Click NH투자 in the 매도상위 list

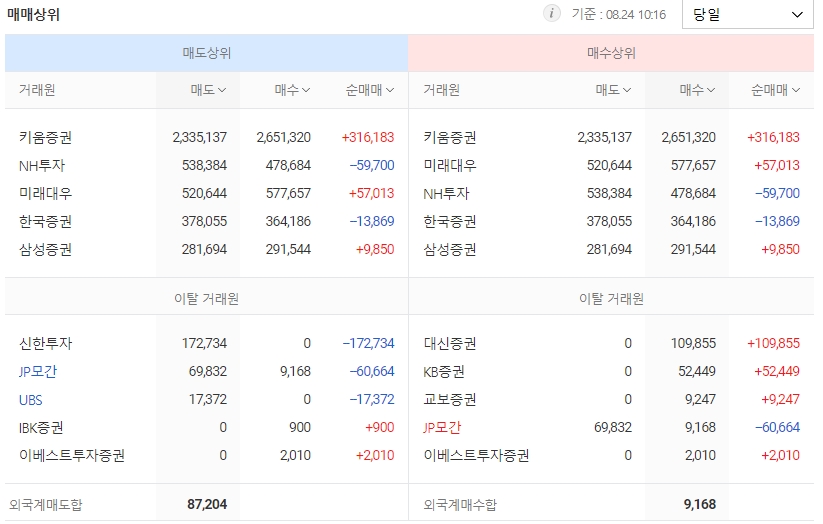tap(42, 166)
